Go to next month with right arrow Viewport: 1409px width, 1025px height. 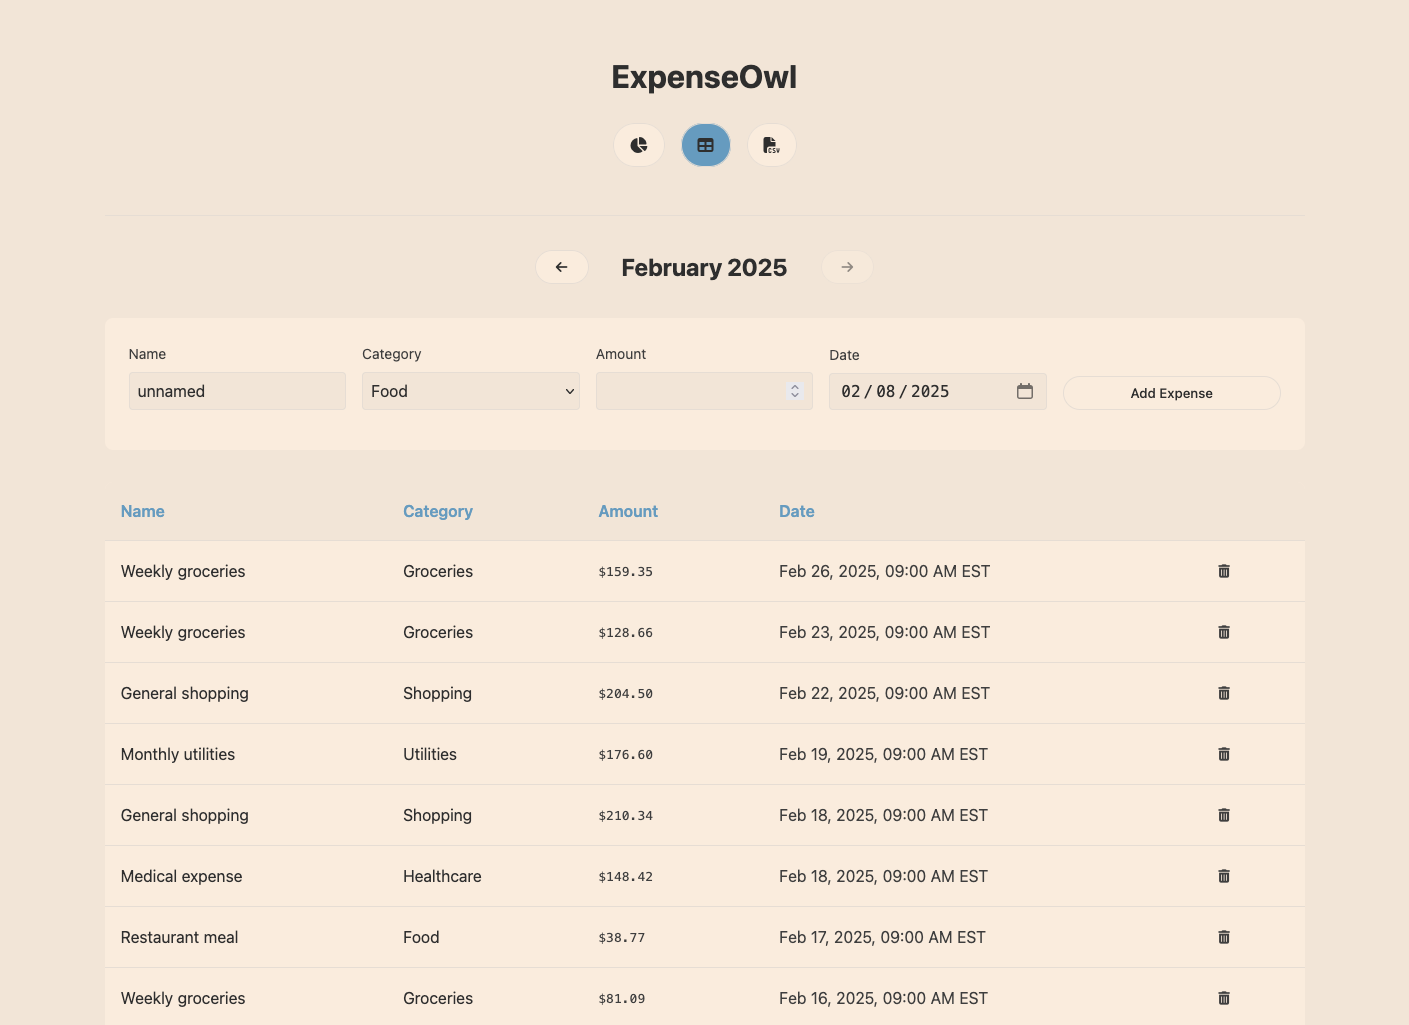point(847,267)
